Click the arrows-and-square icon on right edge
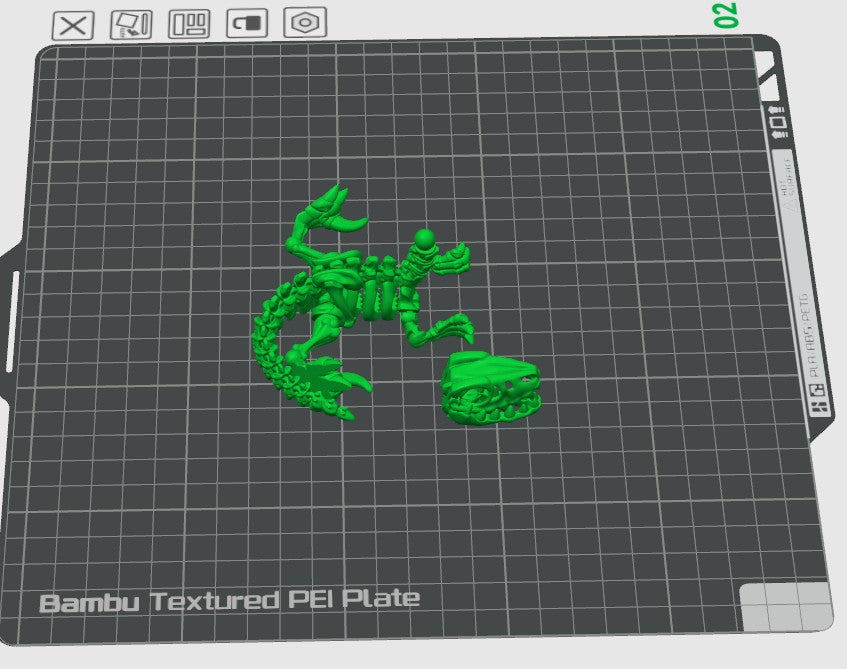 pyautogui.click(x=779, y=124)
